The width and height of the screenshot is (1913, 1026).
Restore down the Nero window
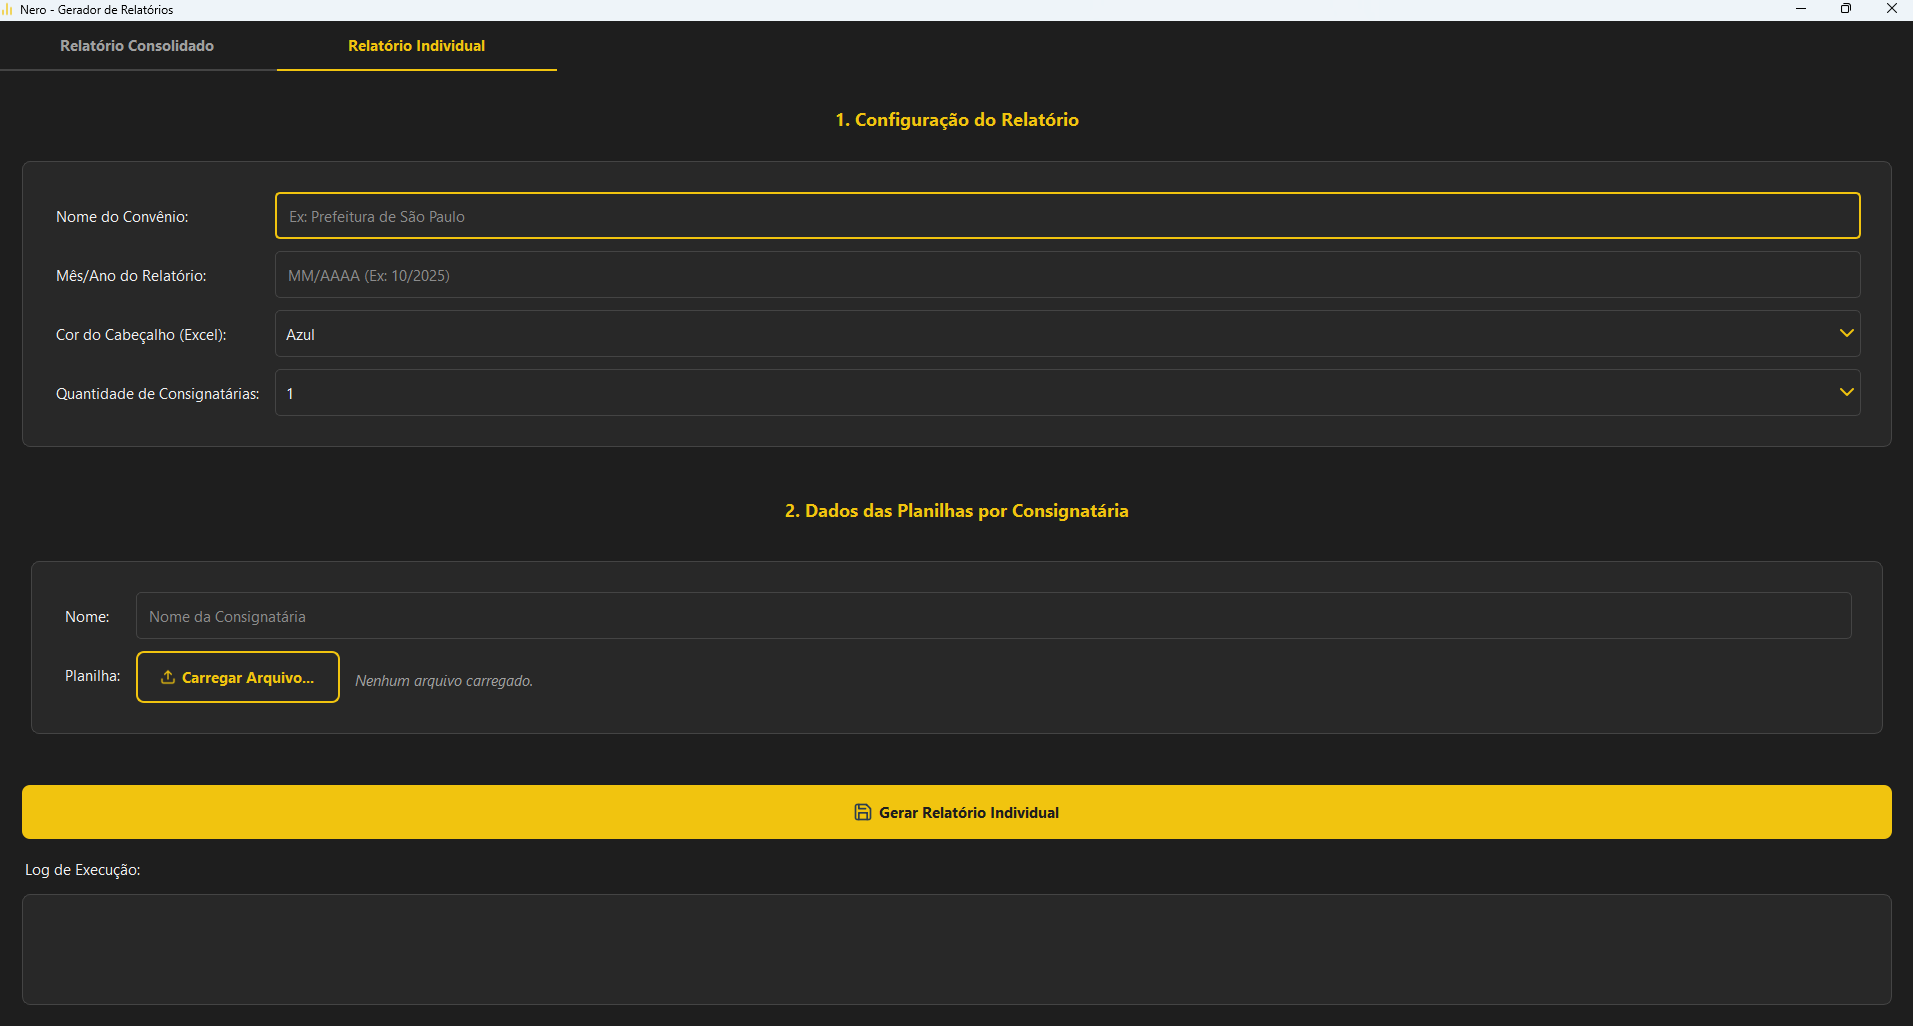[x=1846, y=9]
